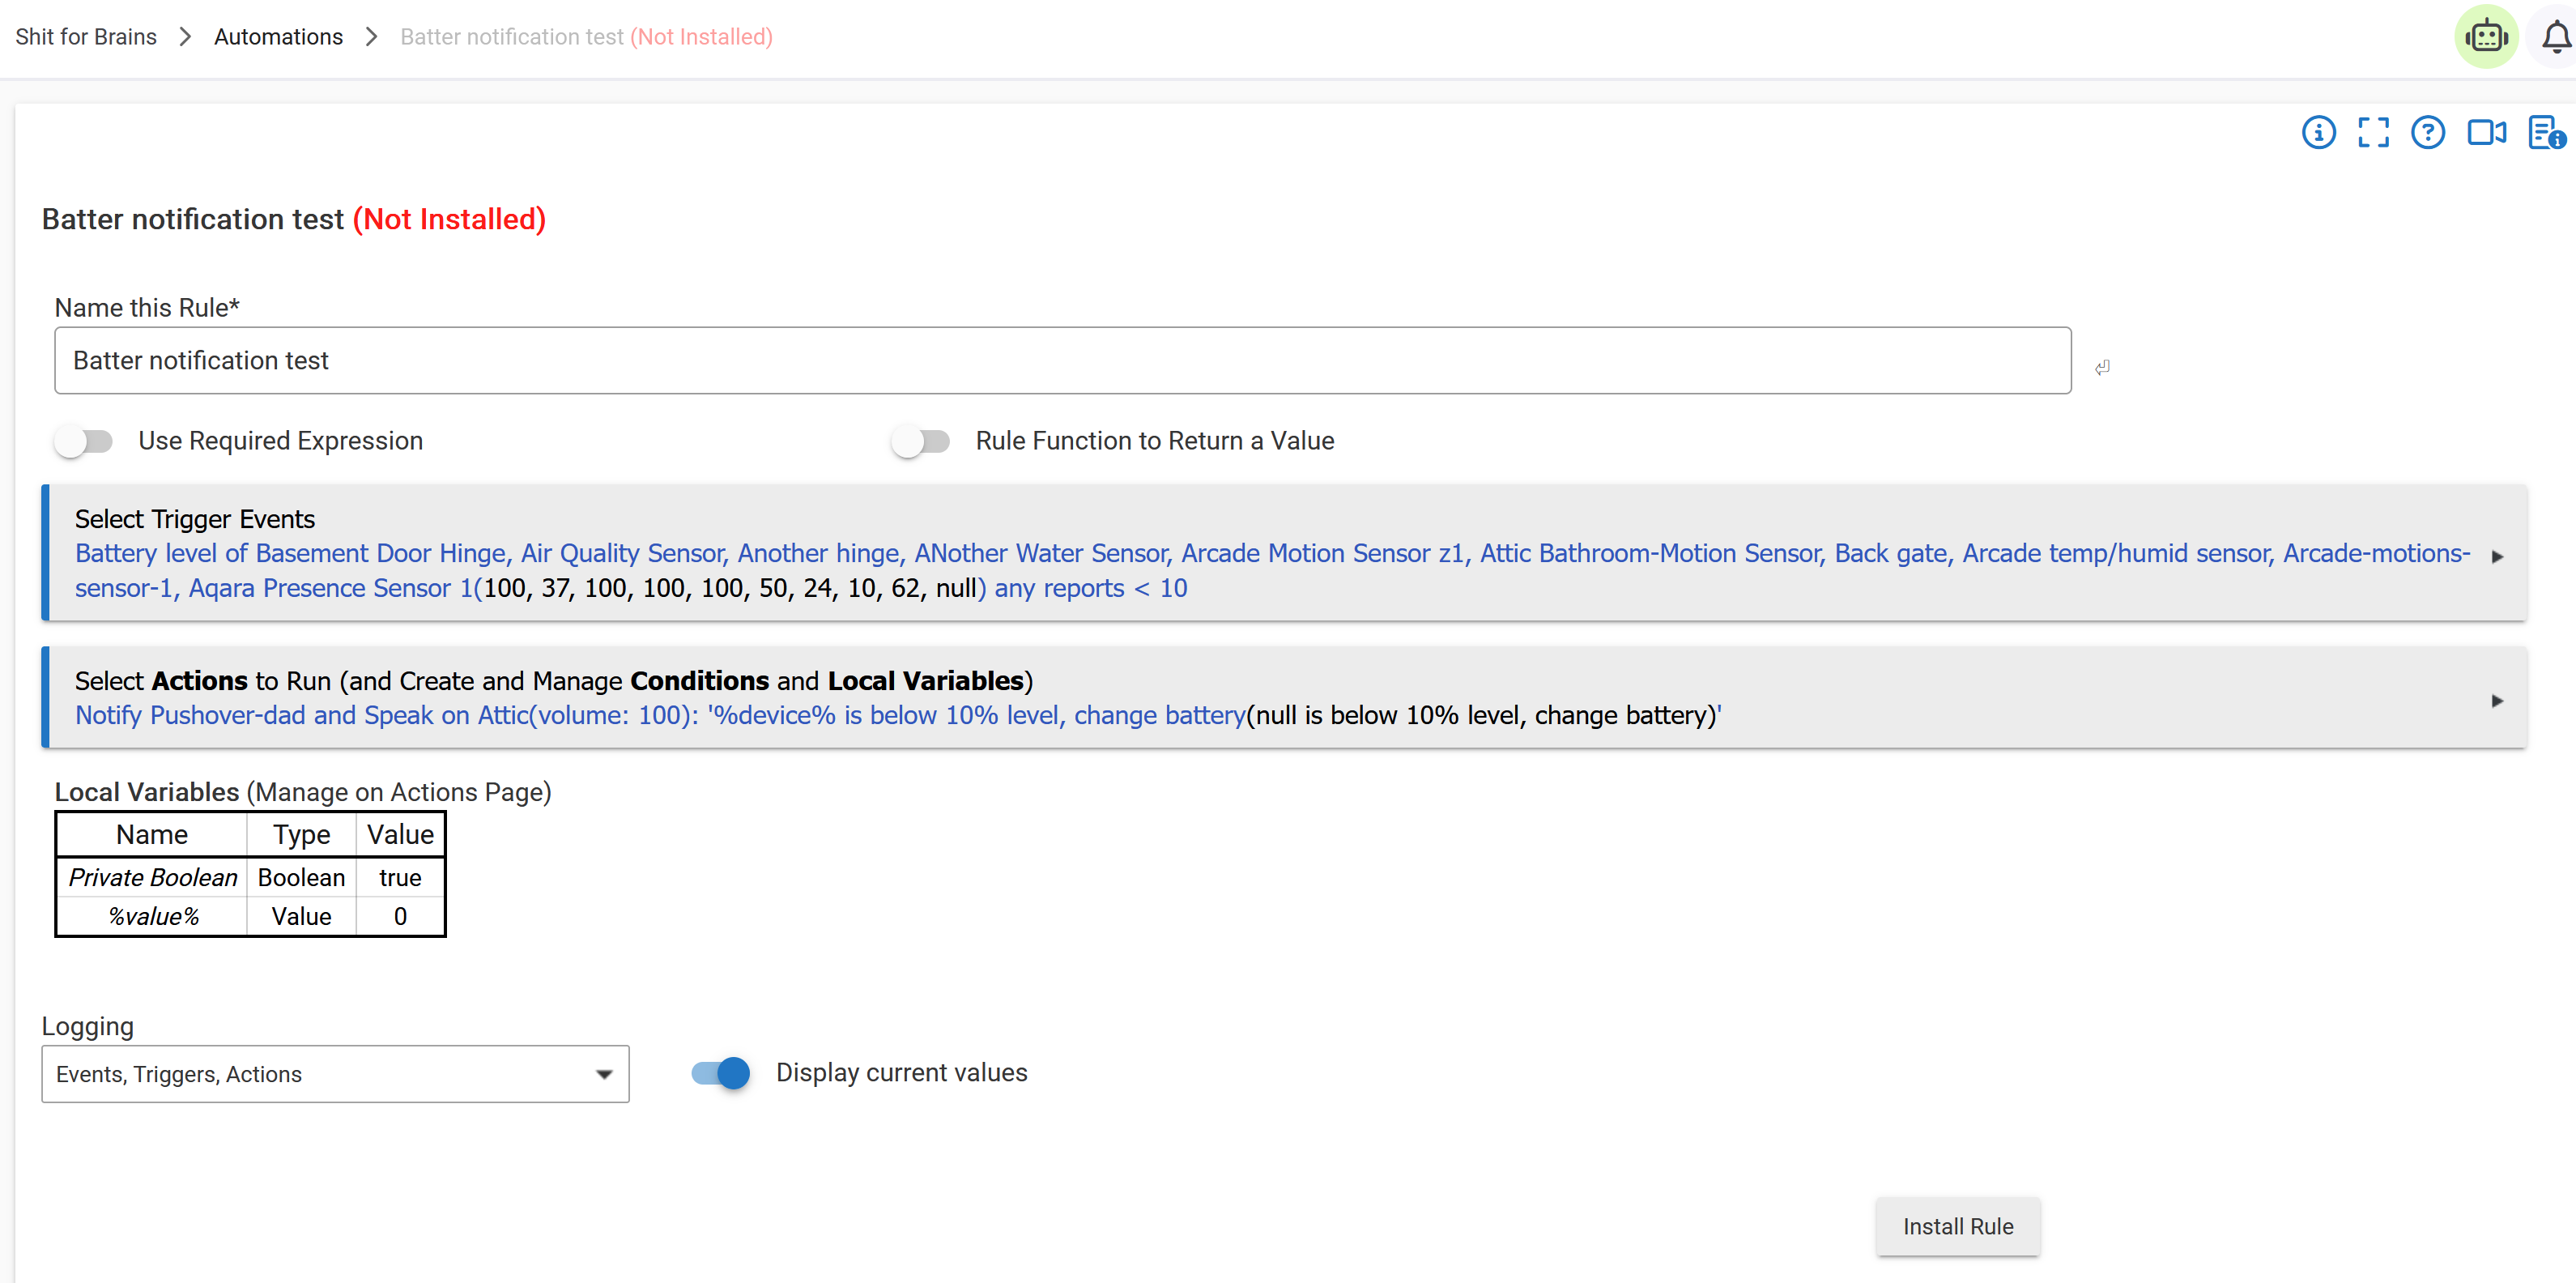Click the return arrow beside rule name
The image size is (2576, 1283).
tap(2102, 367)
